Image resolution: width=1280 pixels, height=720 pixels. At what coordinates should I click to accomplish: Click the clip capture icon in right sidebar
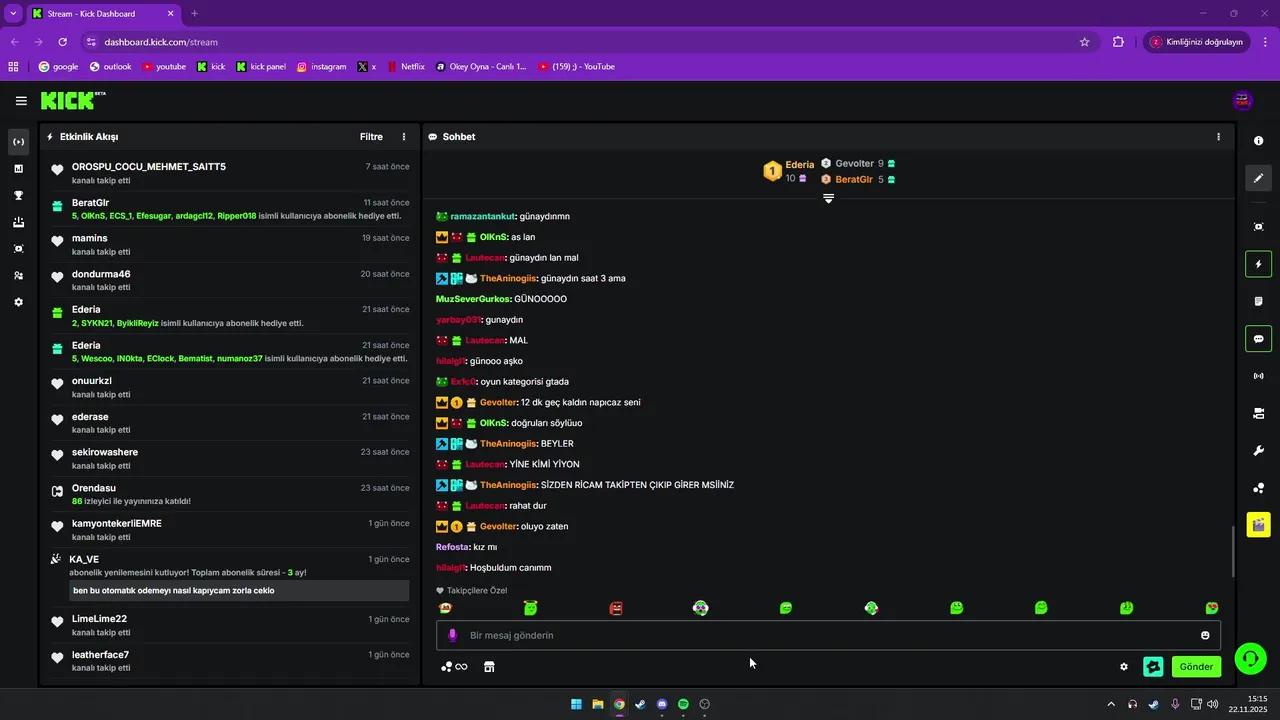[x=1258, y=227]
